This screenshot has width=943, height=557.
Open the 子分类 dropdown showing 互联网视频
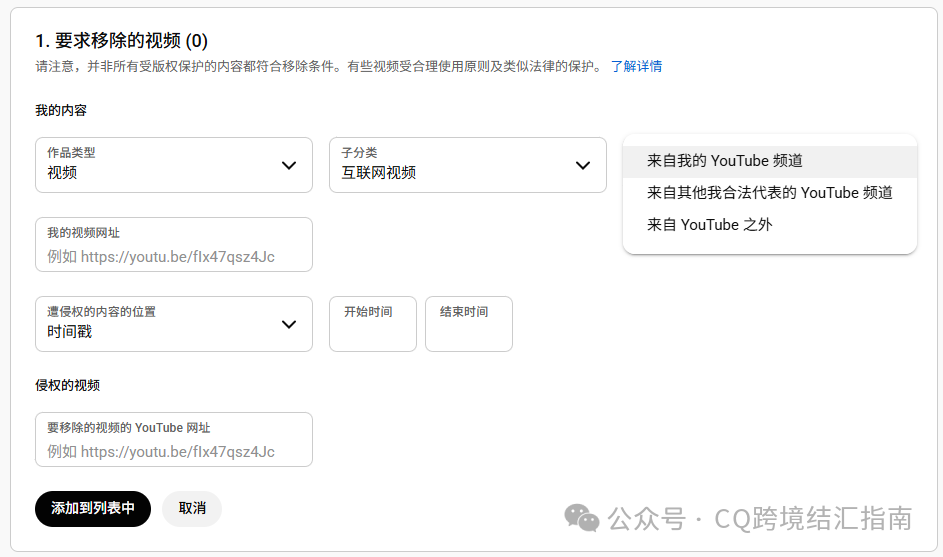[x=468, y=165]
